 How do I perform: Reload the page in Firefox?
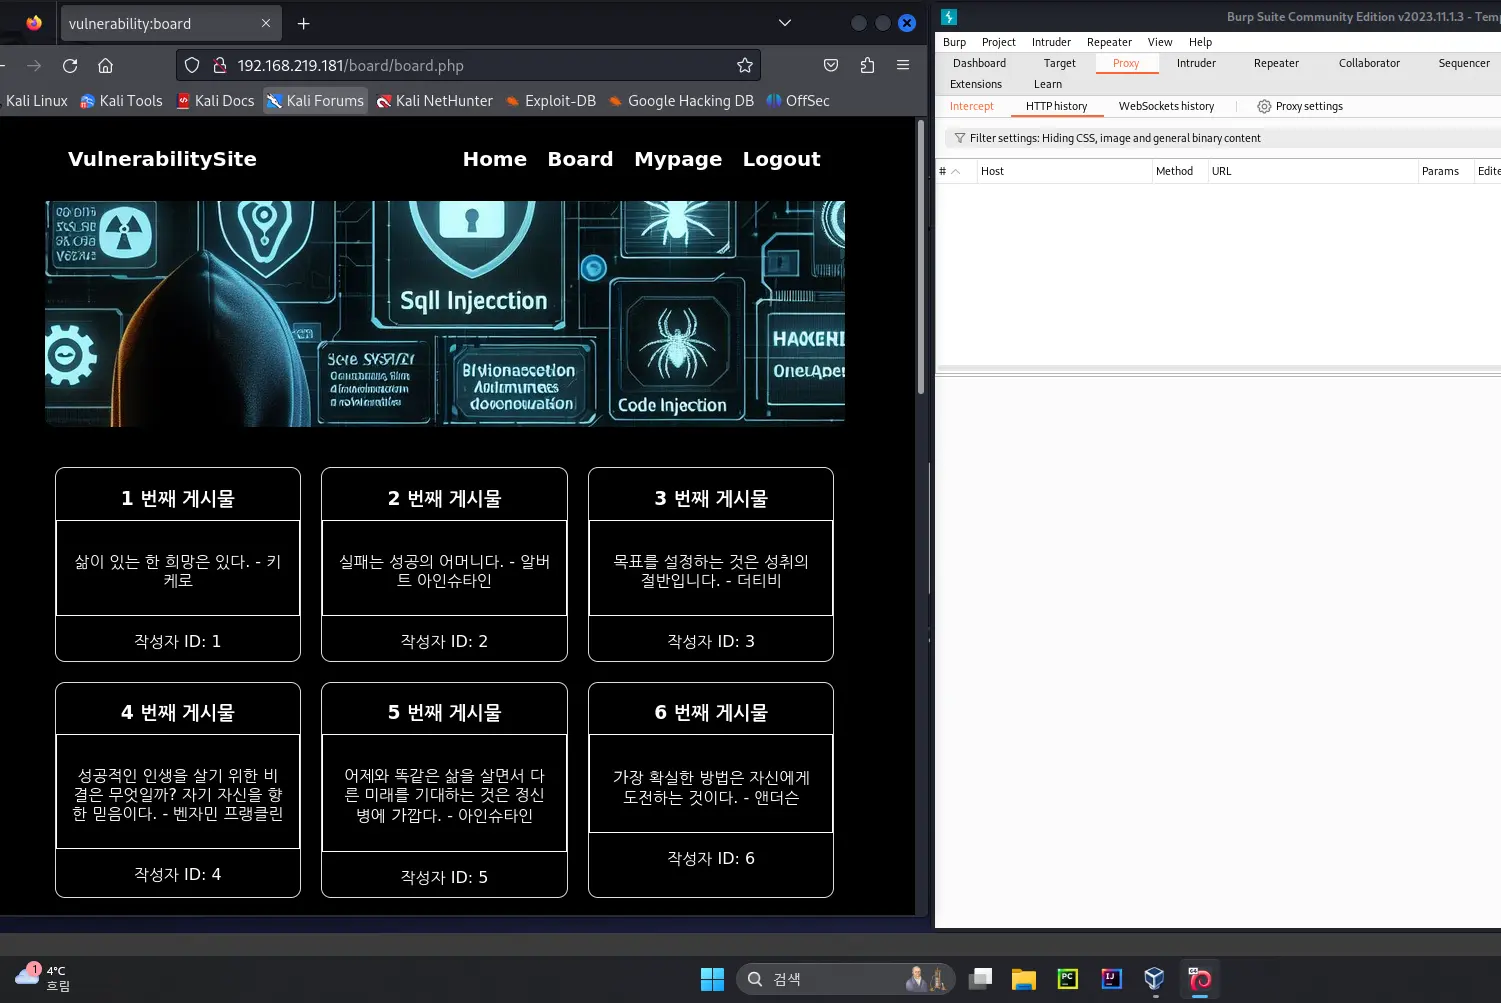pos(70,66)
